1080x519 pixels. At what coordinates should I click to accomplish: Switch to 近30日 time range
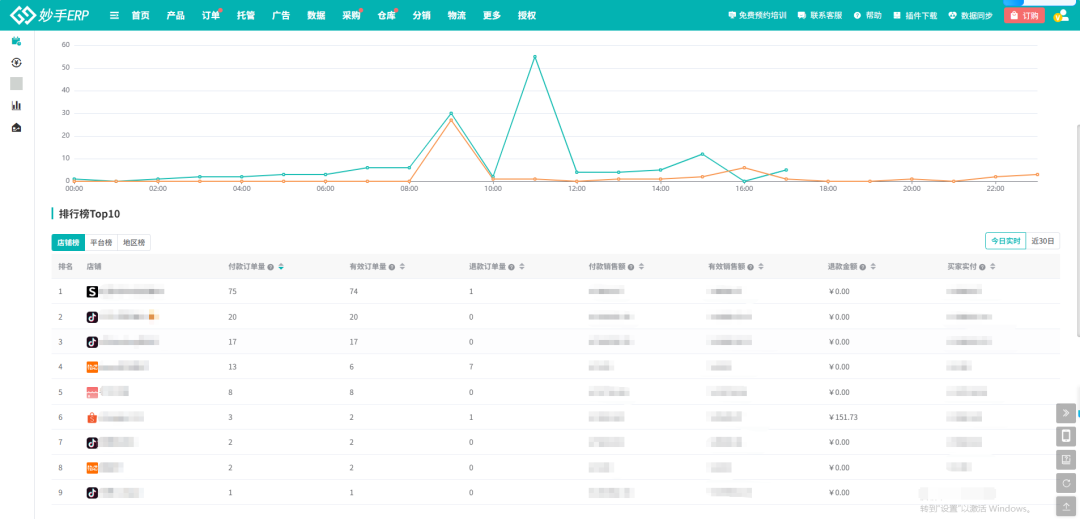[x=1043, y=241]
